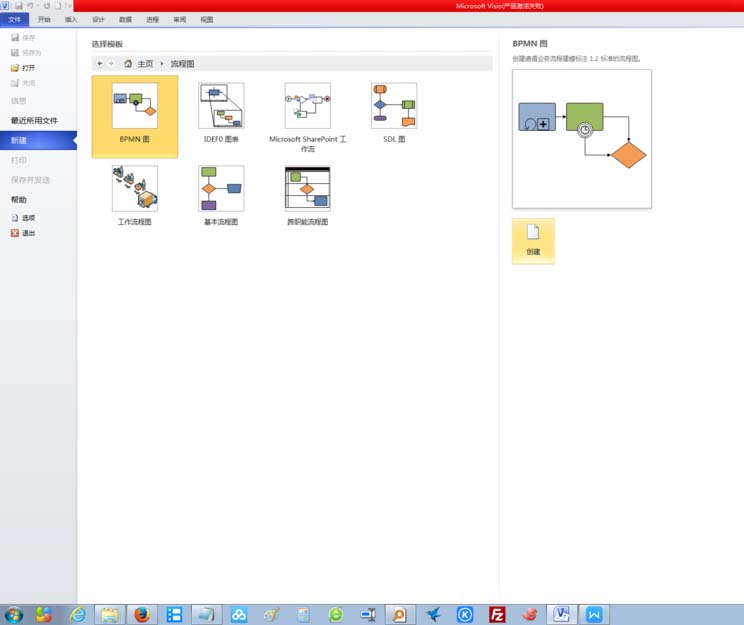
Task: Open the blue list app icon in taskbar
Action: click(174, 615)
